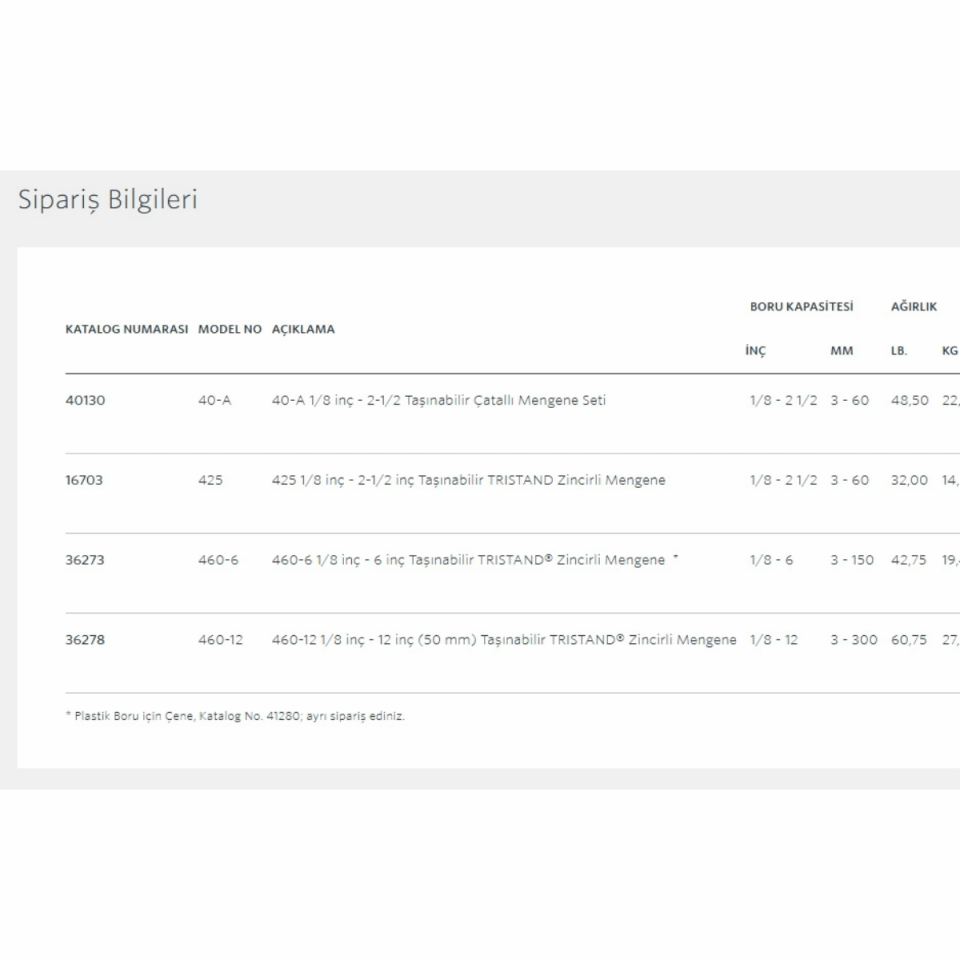Click the İNÇ sub-column header
The height and width of the screenshot is (960, 960).
pyautogui.click(x=755, y=351)
